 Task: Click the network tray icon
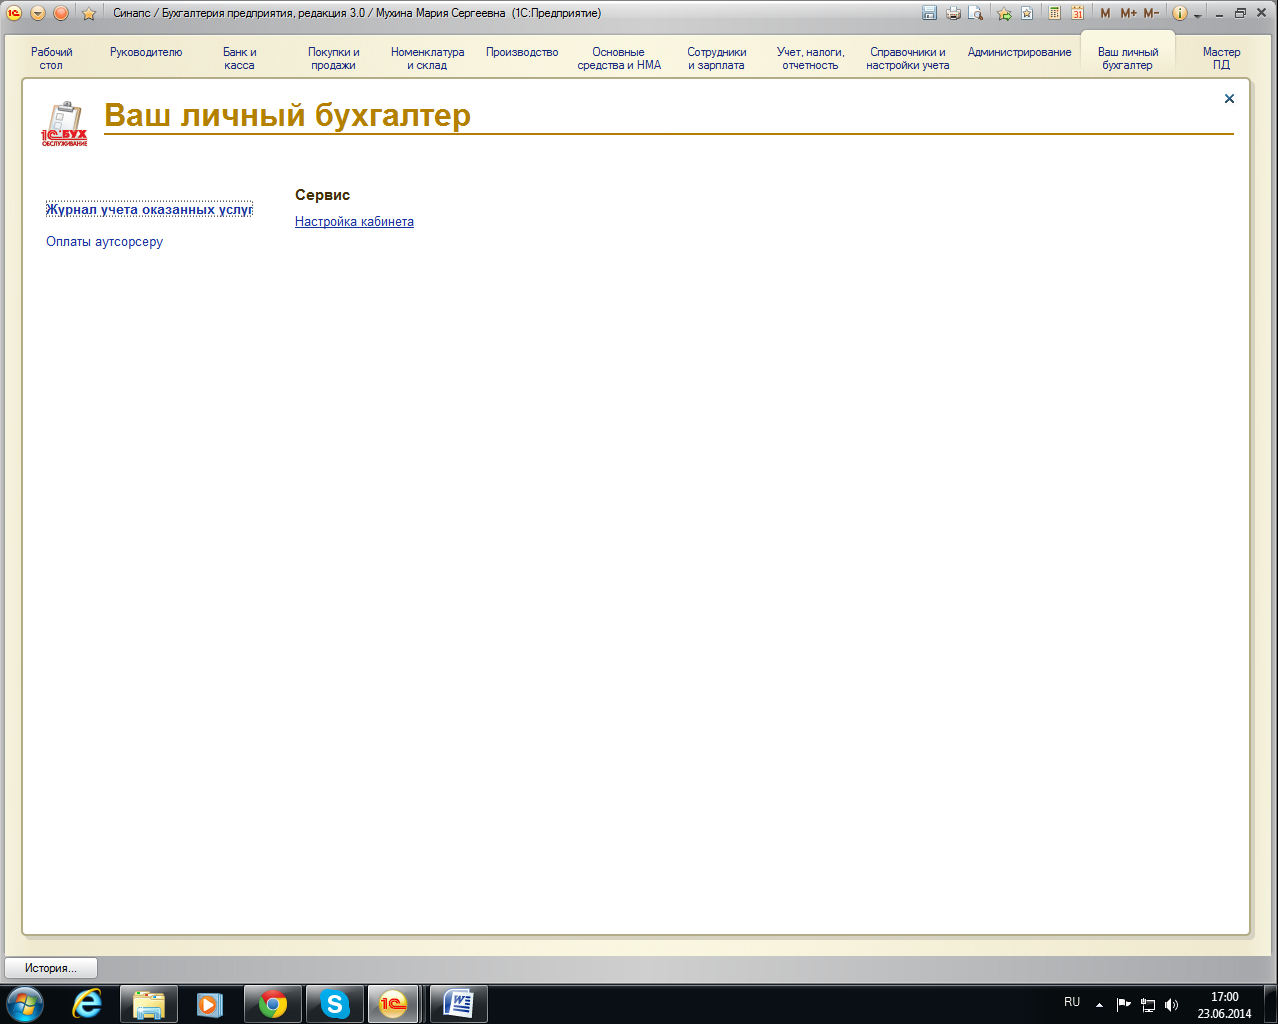[1148, 1004]
